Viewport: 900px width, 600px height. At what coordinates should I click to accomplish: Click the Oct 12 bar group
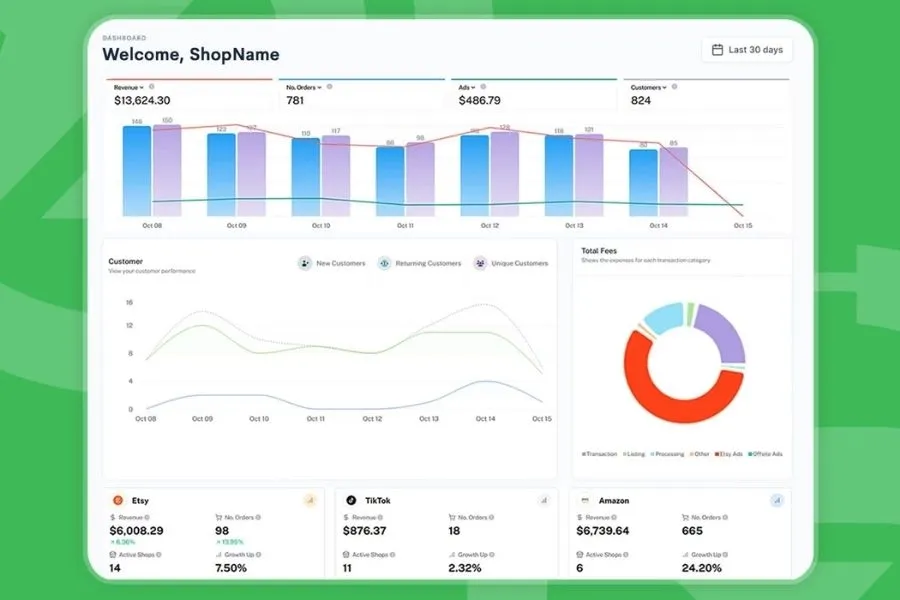[x=490, y=174]
